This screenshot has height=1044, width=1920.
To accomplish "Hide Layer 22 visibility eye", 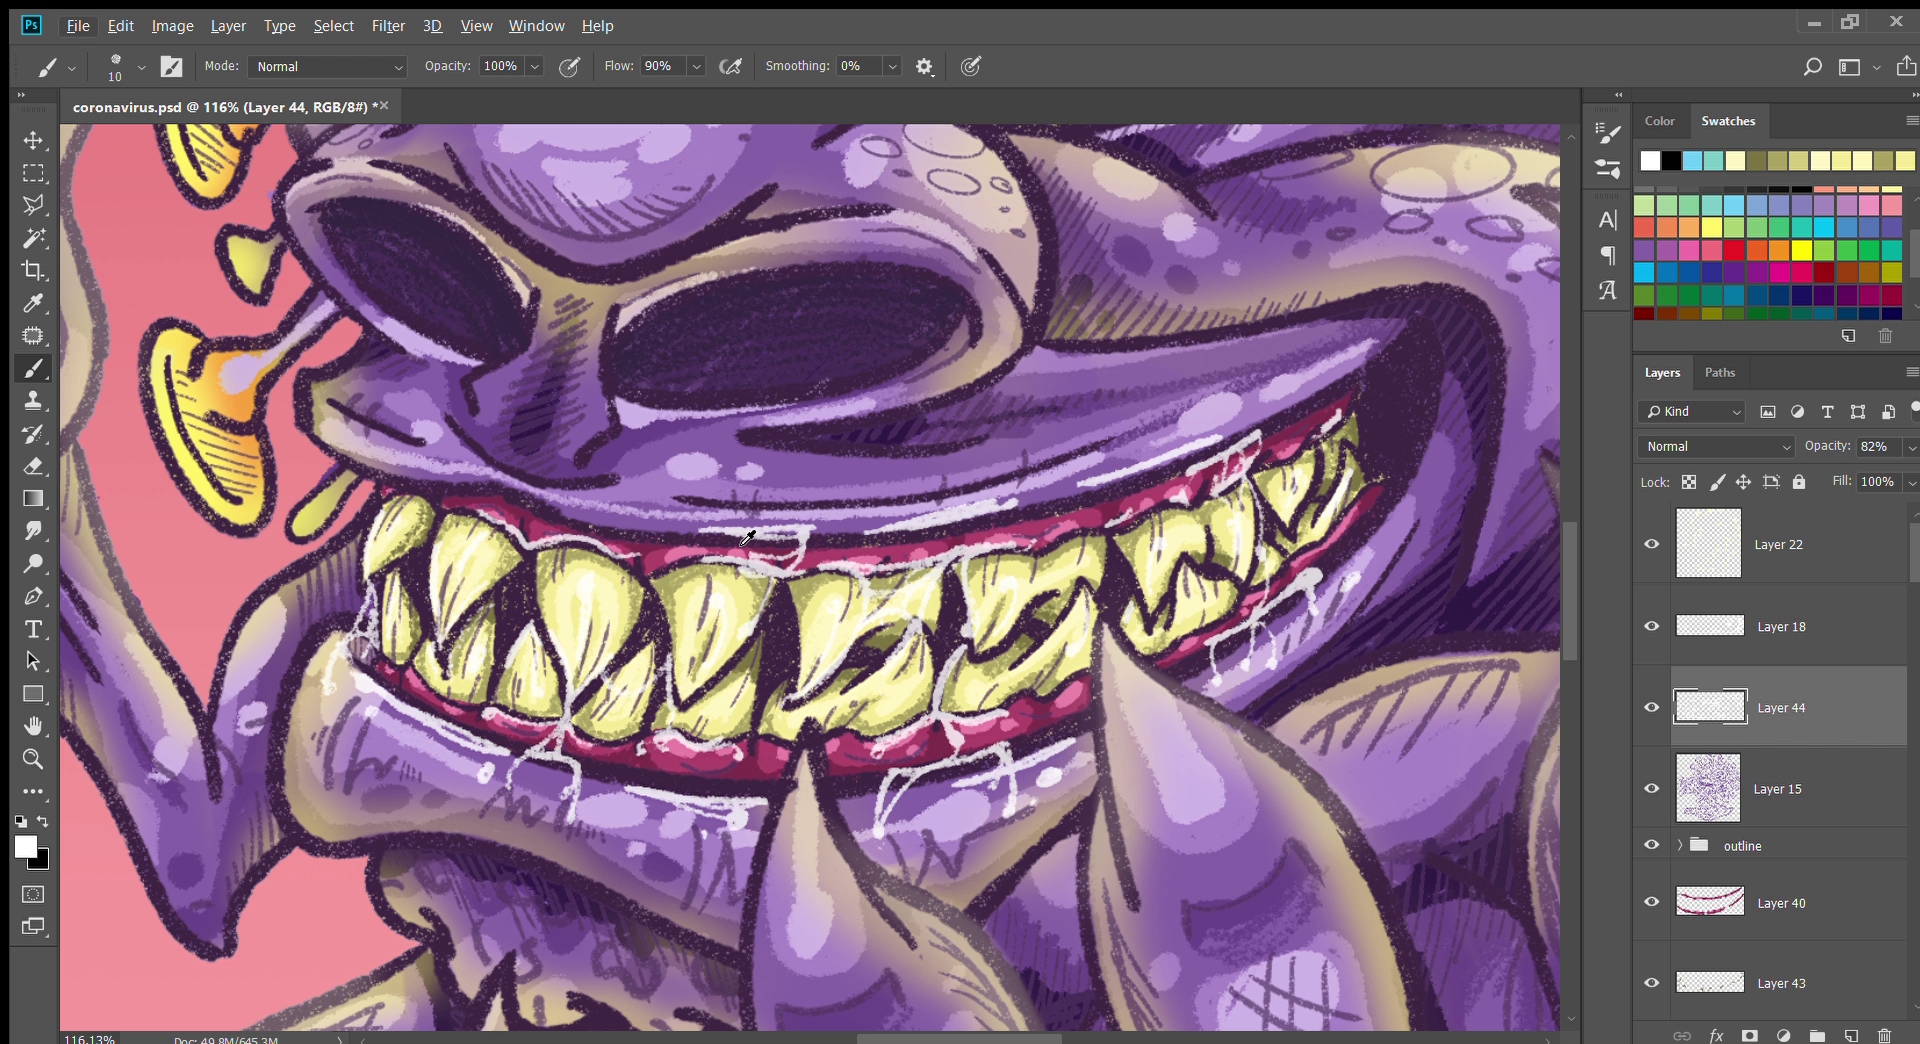I will pyautogui.click(x=1652, y=544).
